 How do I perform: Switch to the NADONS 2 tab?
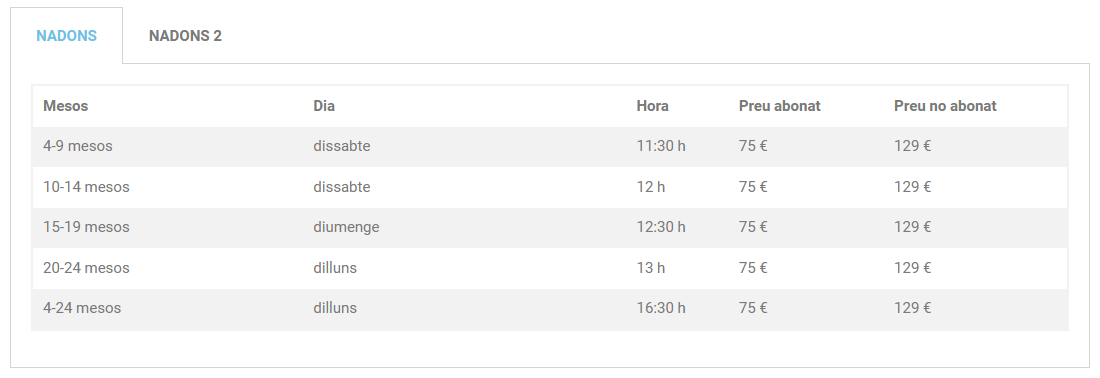(x=185, y=36)
